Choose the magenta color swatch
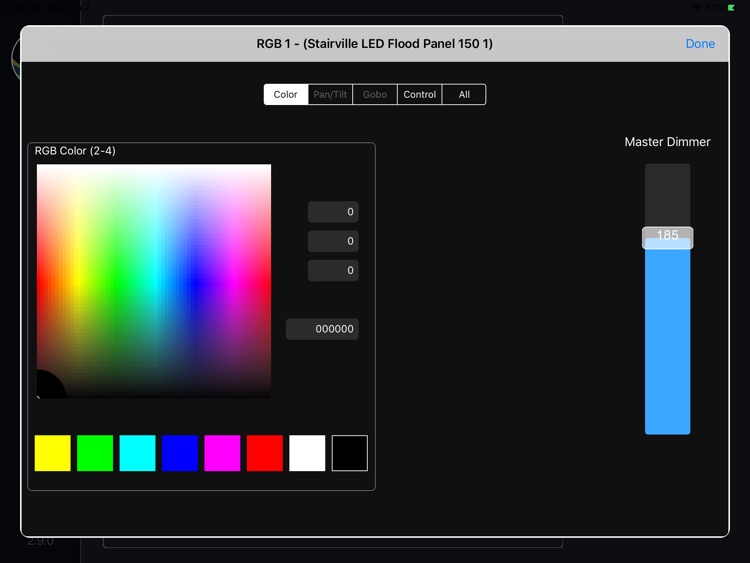Viewport: 750px width, 563px height. click(x=222, y=453)
